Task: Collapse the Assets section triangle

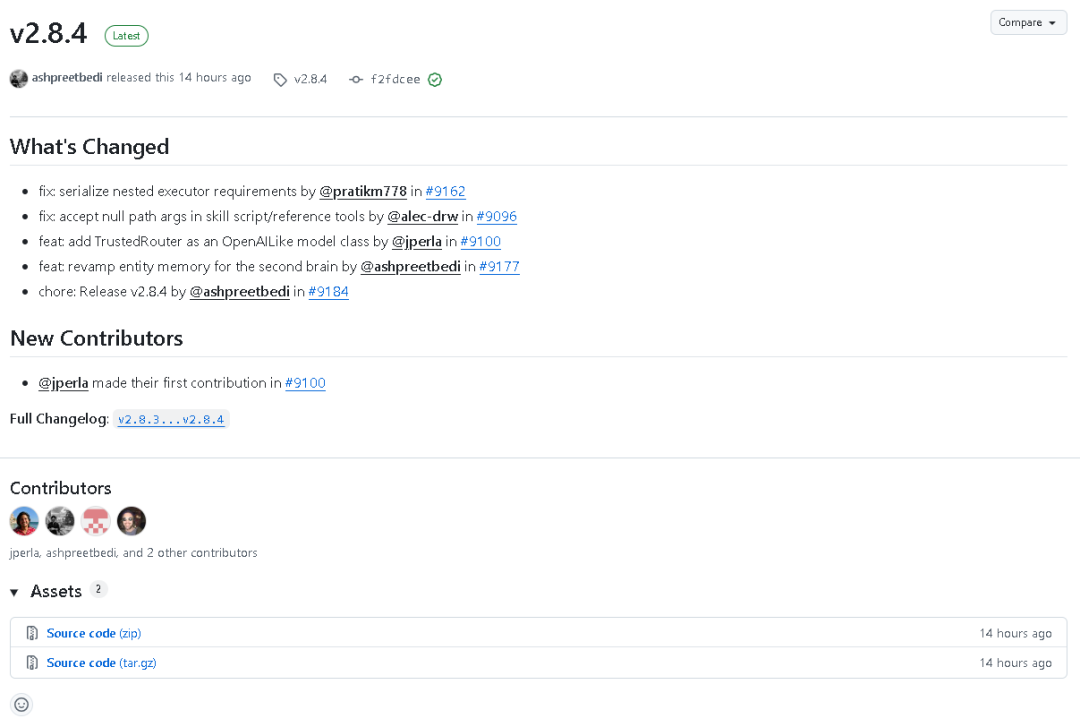Action: [x=14, y=592]
